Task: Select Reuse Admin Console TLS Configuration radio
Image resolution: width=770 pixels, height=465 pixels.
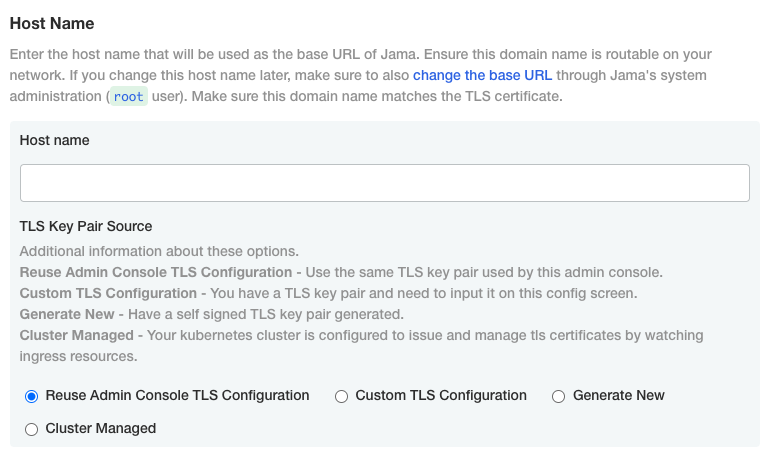Action: (x=31, y=396)
